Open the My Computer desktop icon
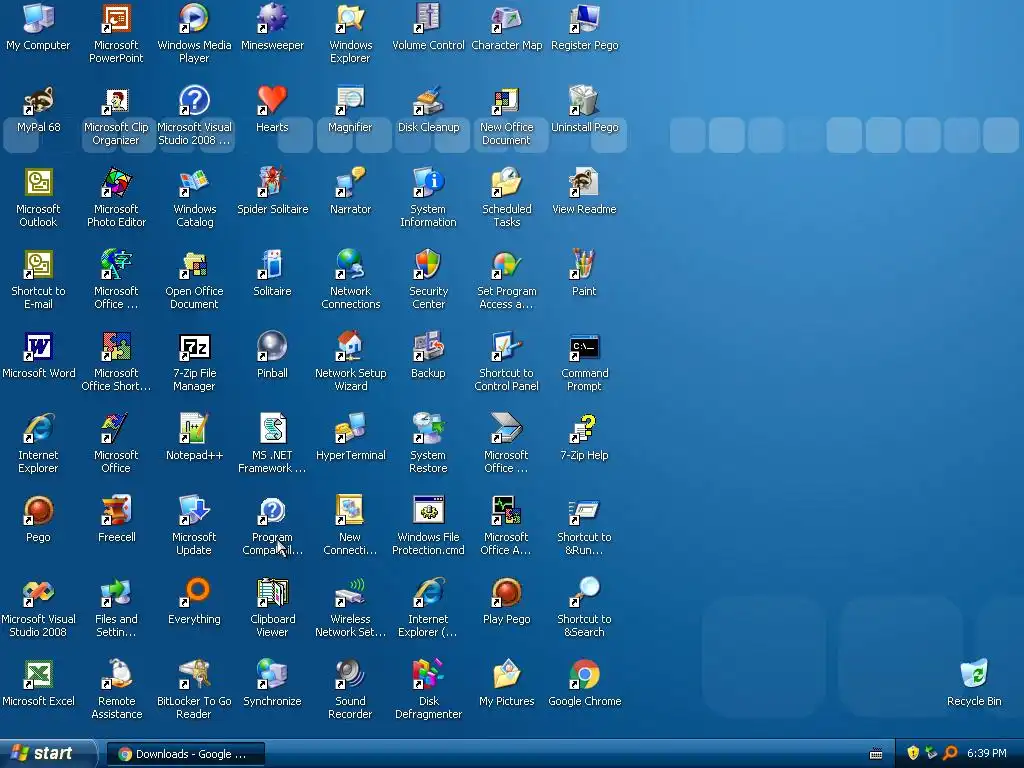 coord(39,18)
